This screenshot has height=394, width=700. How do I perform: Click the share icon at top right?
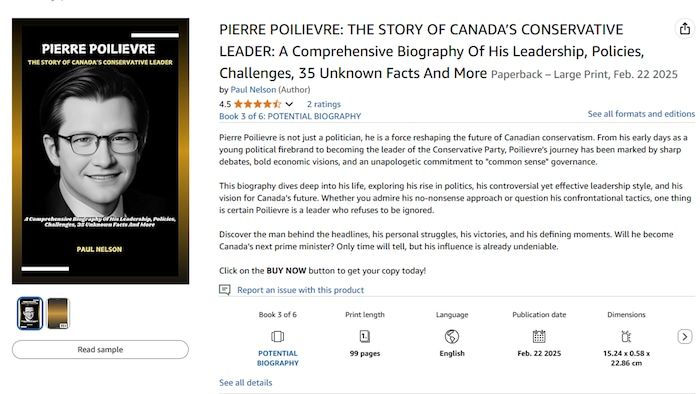684,29
